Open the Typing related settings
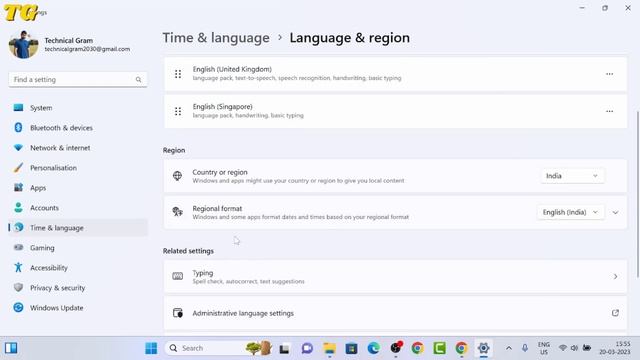This screenshot has height=360, width=640. point(395,276)
